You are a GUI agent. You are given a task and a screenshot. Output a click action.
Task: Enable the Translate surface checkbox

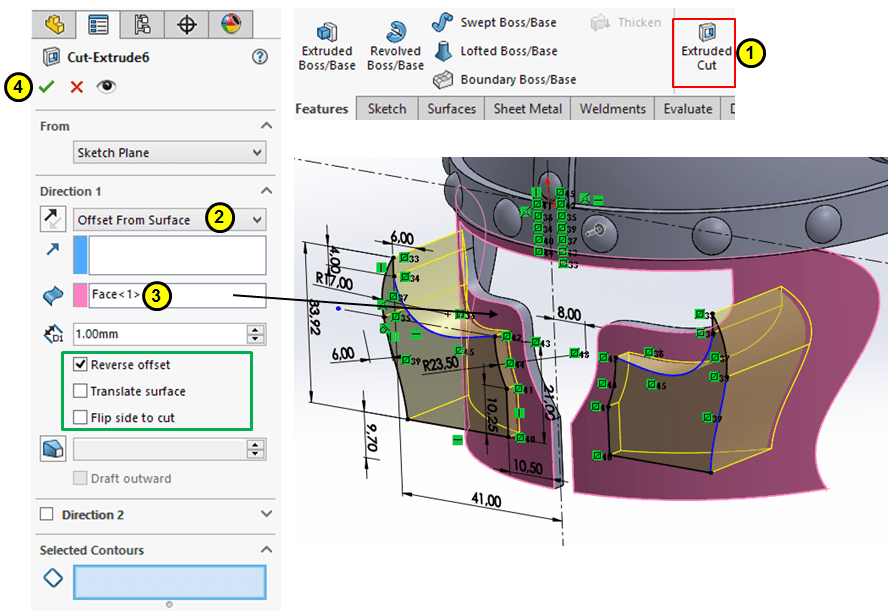tap(81, 391)
